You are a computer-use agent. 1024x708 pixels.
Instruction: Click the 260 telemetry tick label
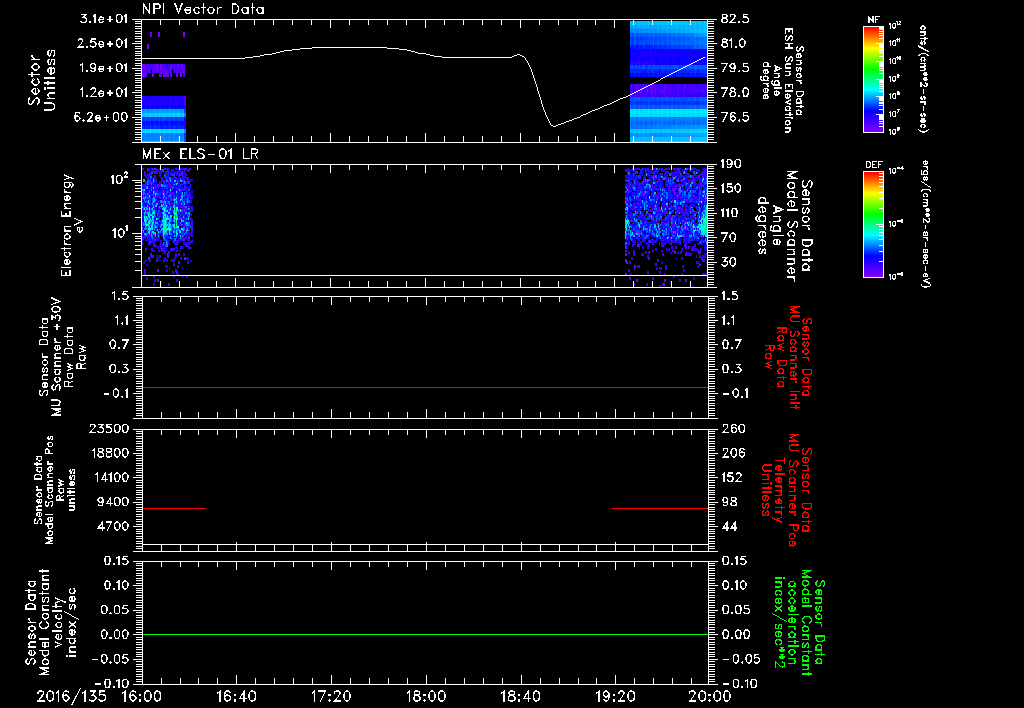click(733, 428)
